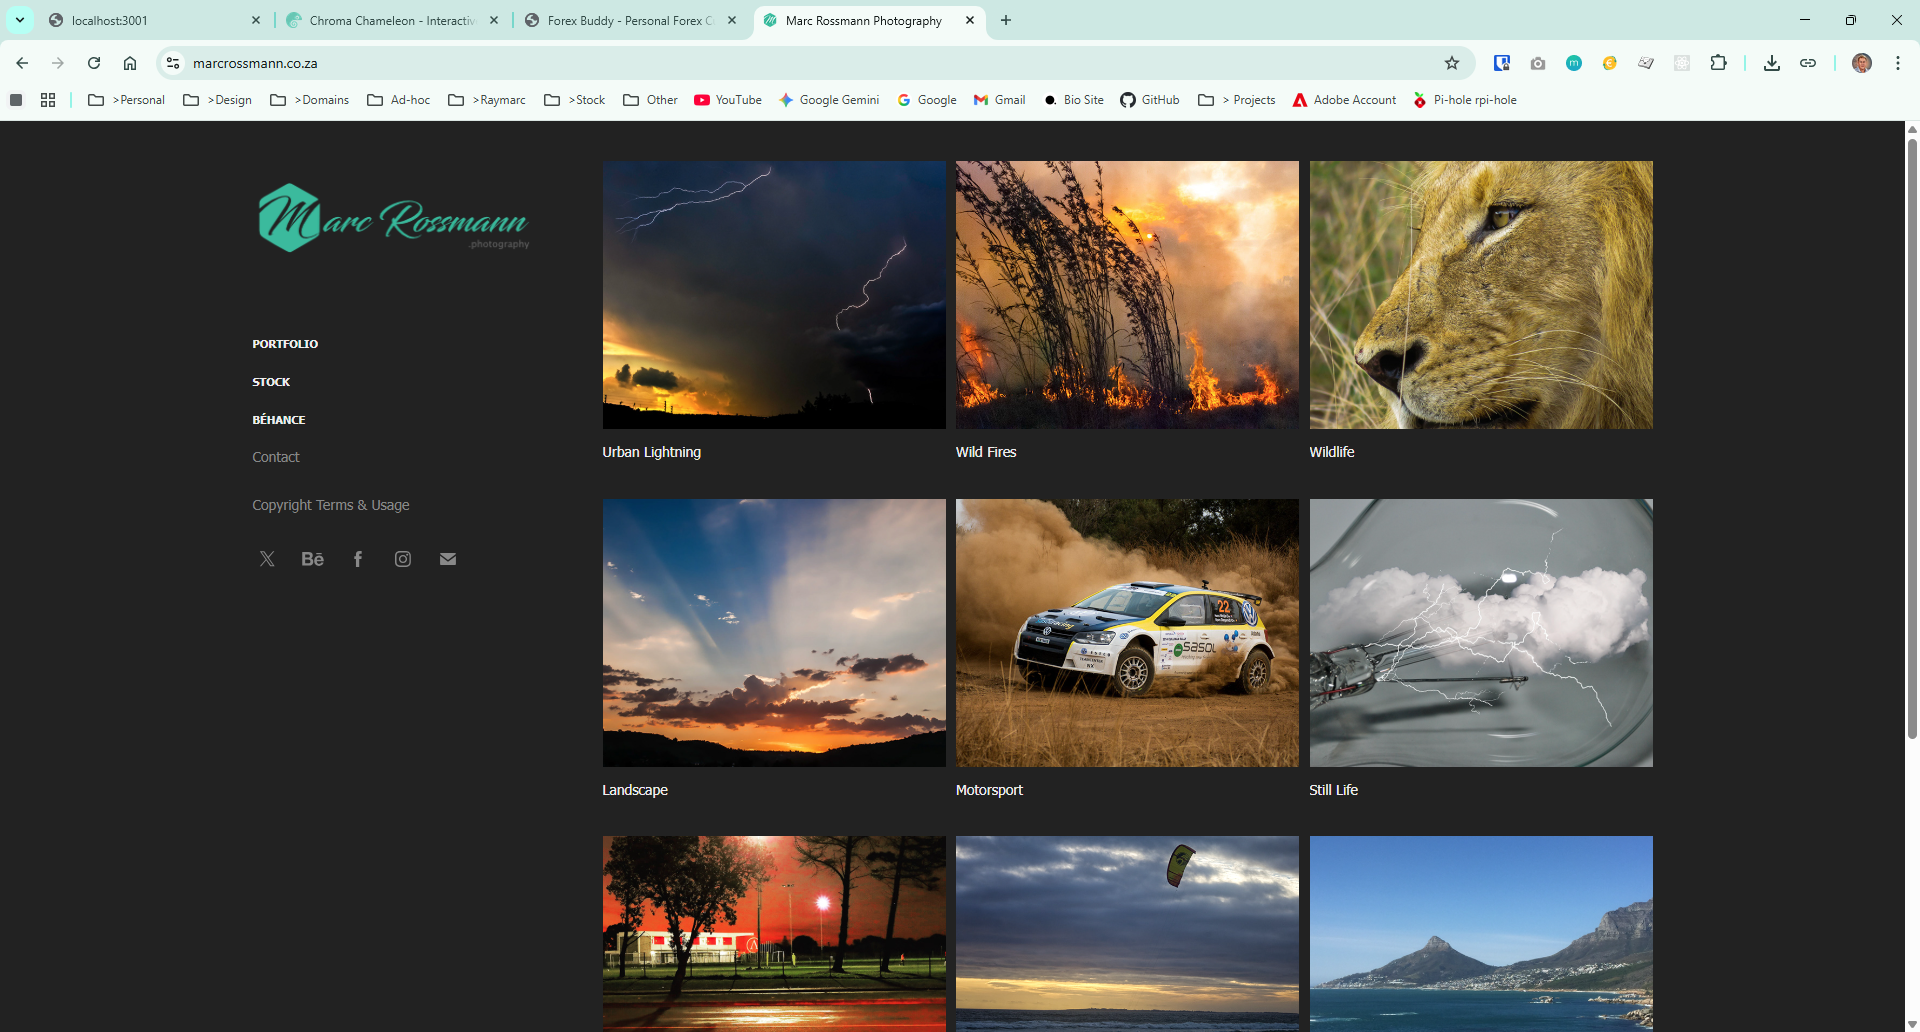The width and height of the screenshot is (1920, 1032).
Task: Open the X (Twitter) social icon
Action: click(267, 559)
